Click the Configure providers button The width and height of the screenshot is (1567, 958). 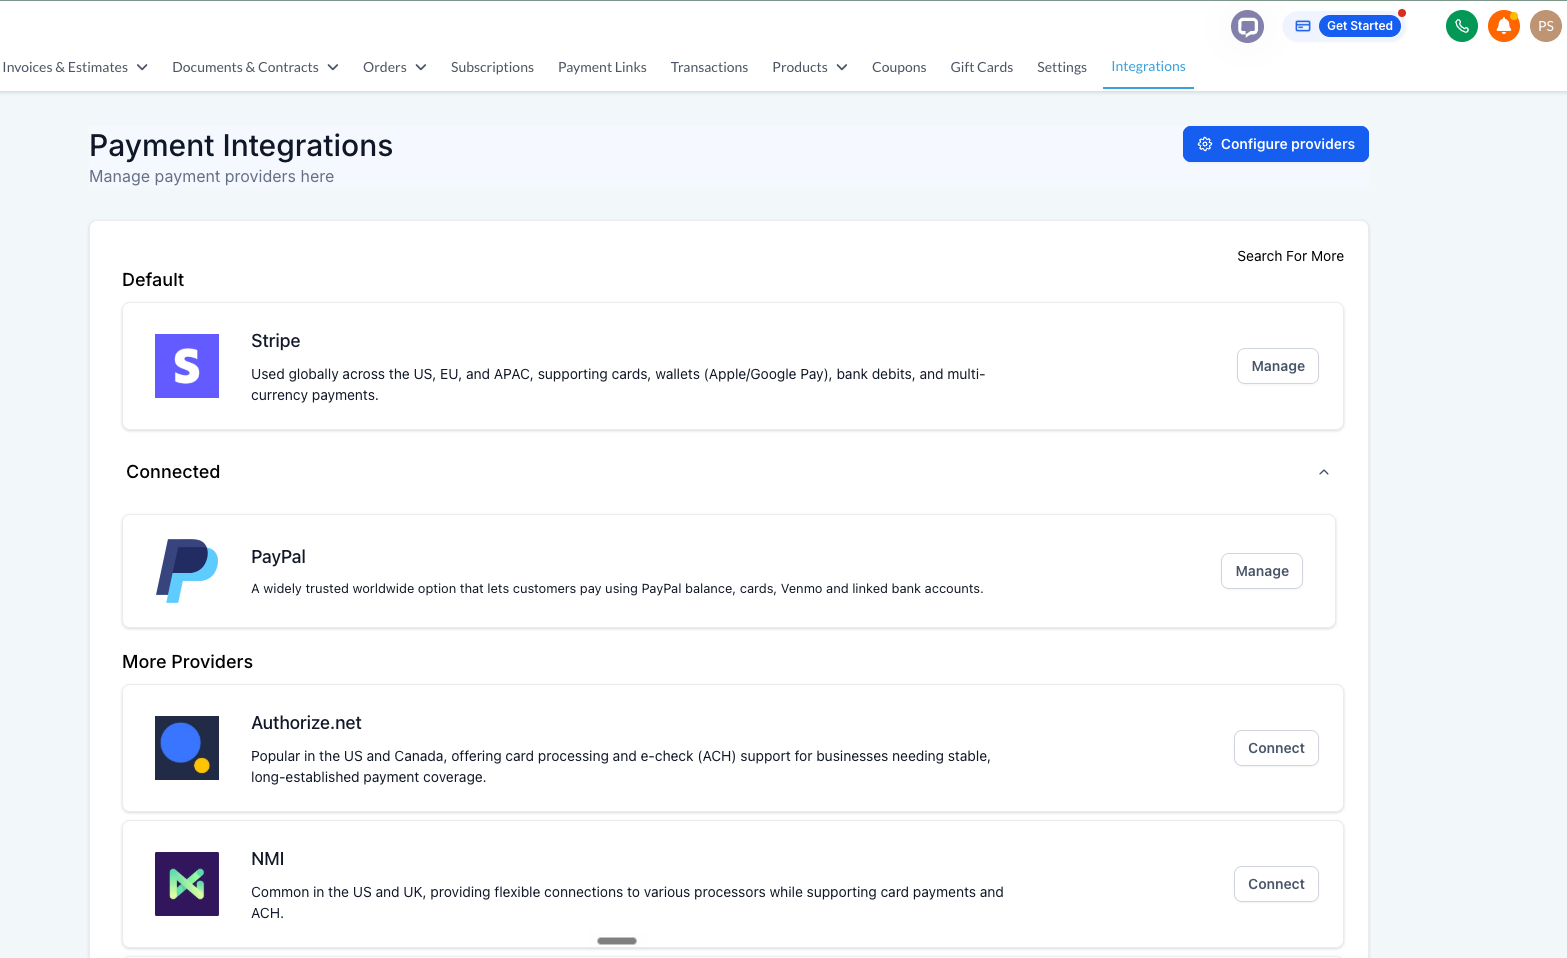coord(1276,144)
